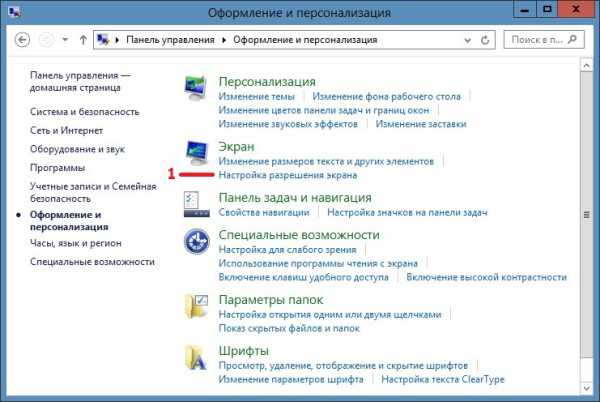
Task: Open the Персонализация heading link
Action: (267, 81)
